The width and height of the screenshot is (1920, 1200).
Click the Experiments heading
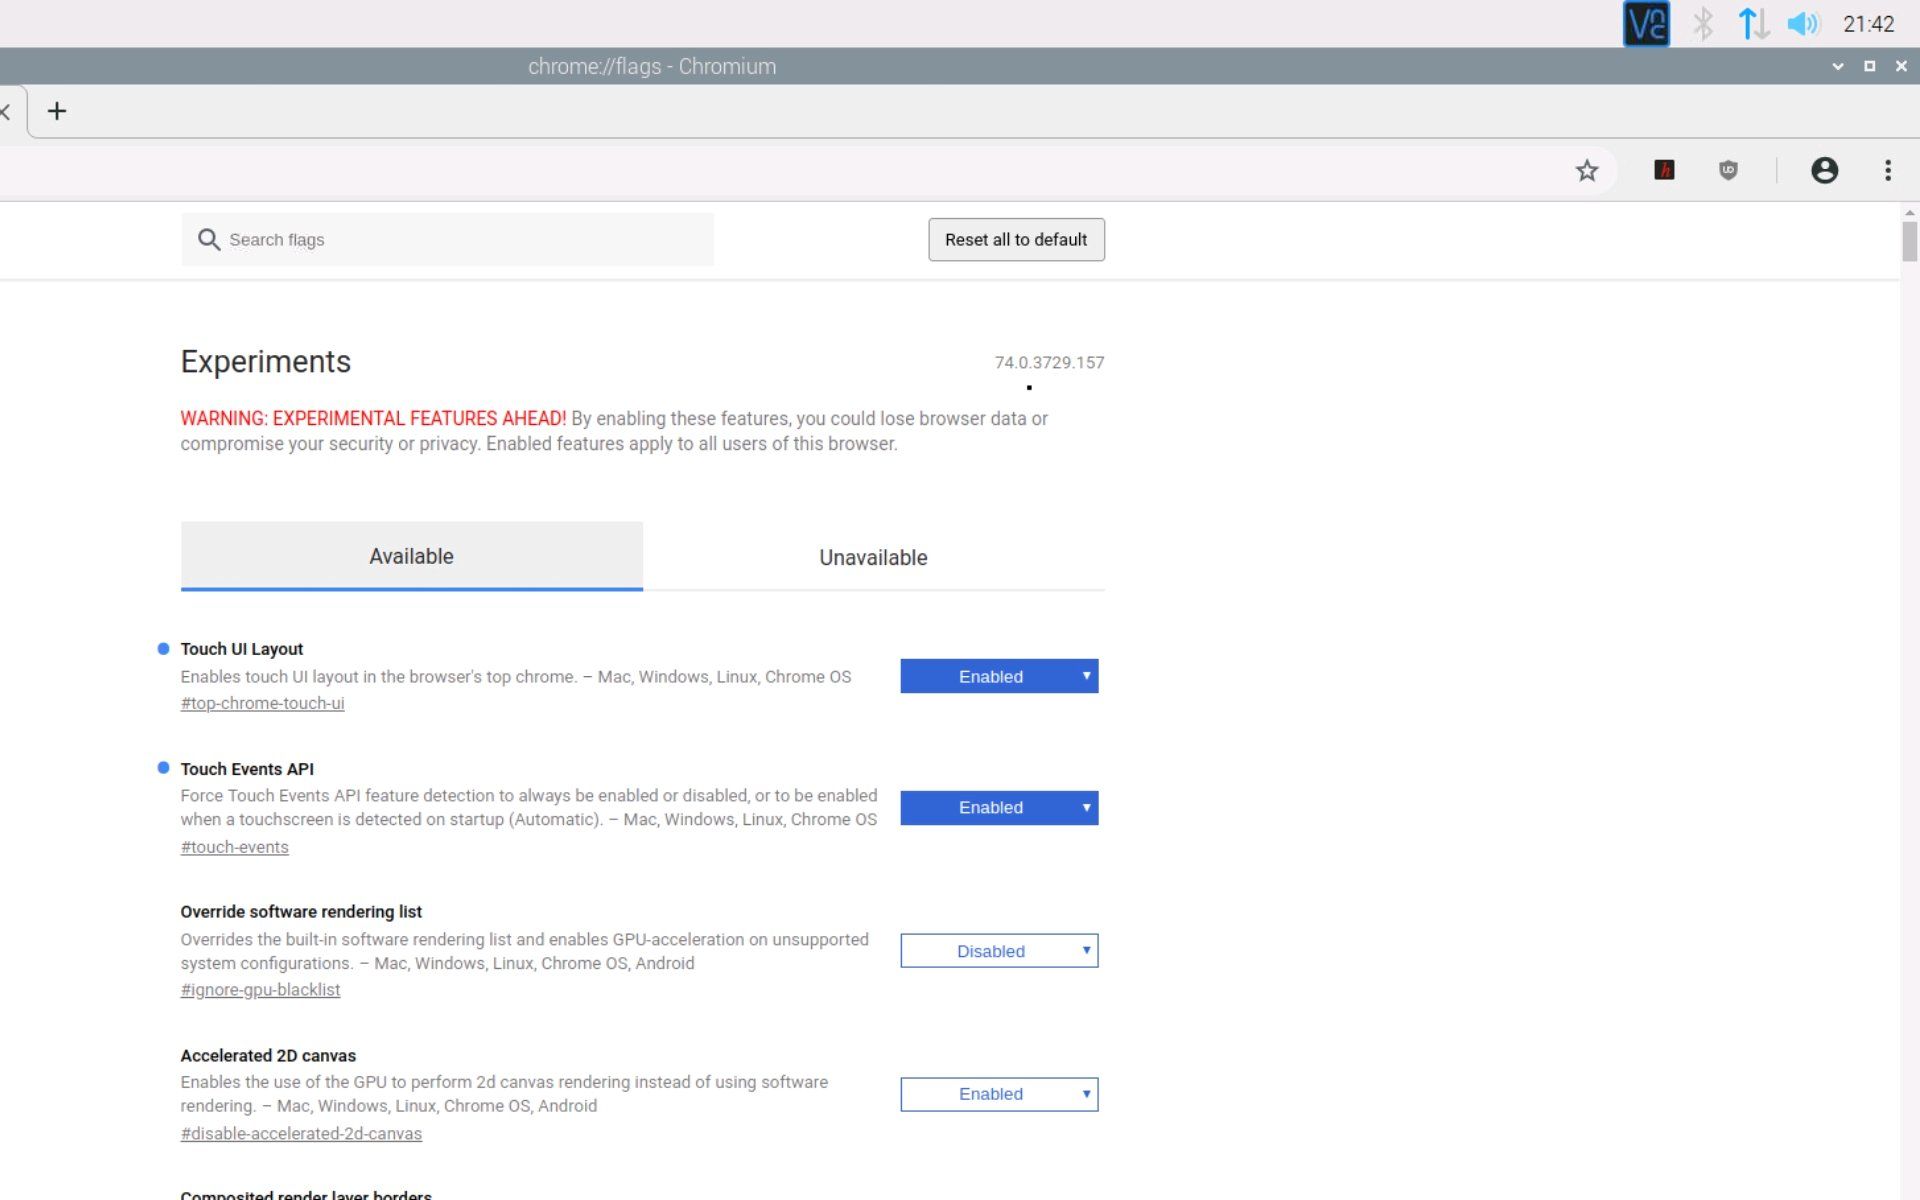(x=265, y=361)
